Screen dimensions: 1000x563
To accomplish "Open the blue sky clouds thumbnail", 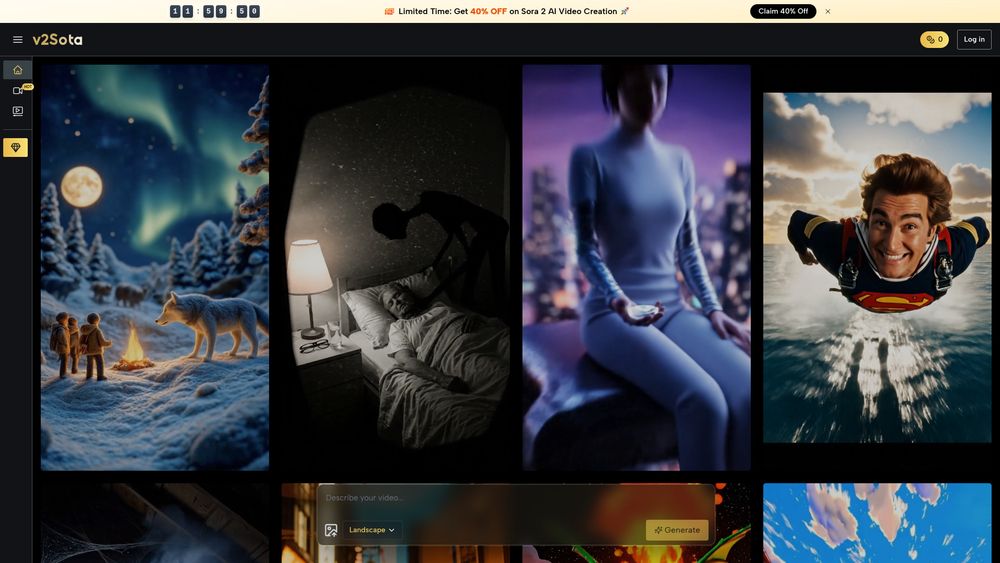I will pyautogui.click(x=878, y=523).
